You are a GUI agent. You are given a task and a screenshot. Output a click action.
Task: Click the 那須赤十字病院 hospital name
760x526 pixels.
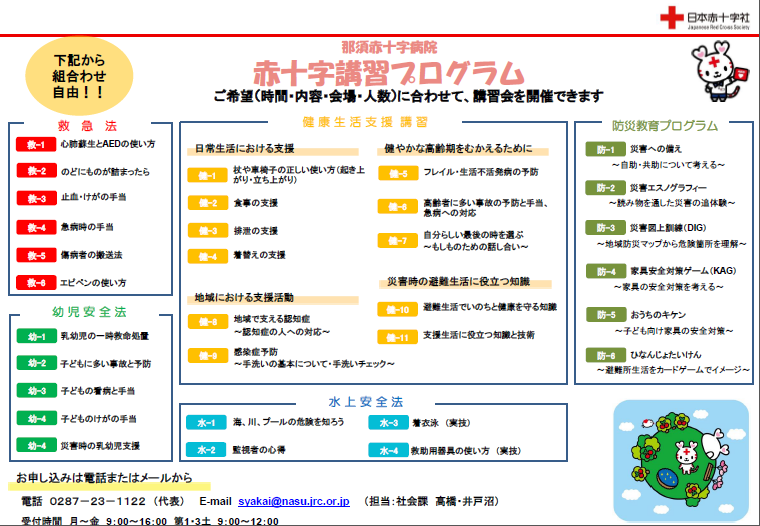point(389,47)
